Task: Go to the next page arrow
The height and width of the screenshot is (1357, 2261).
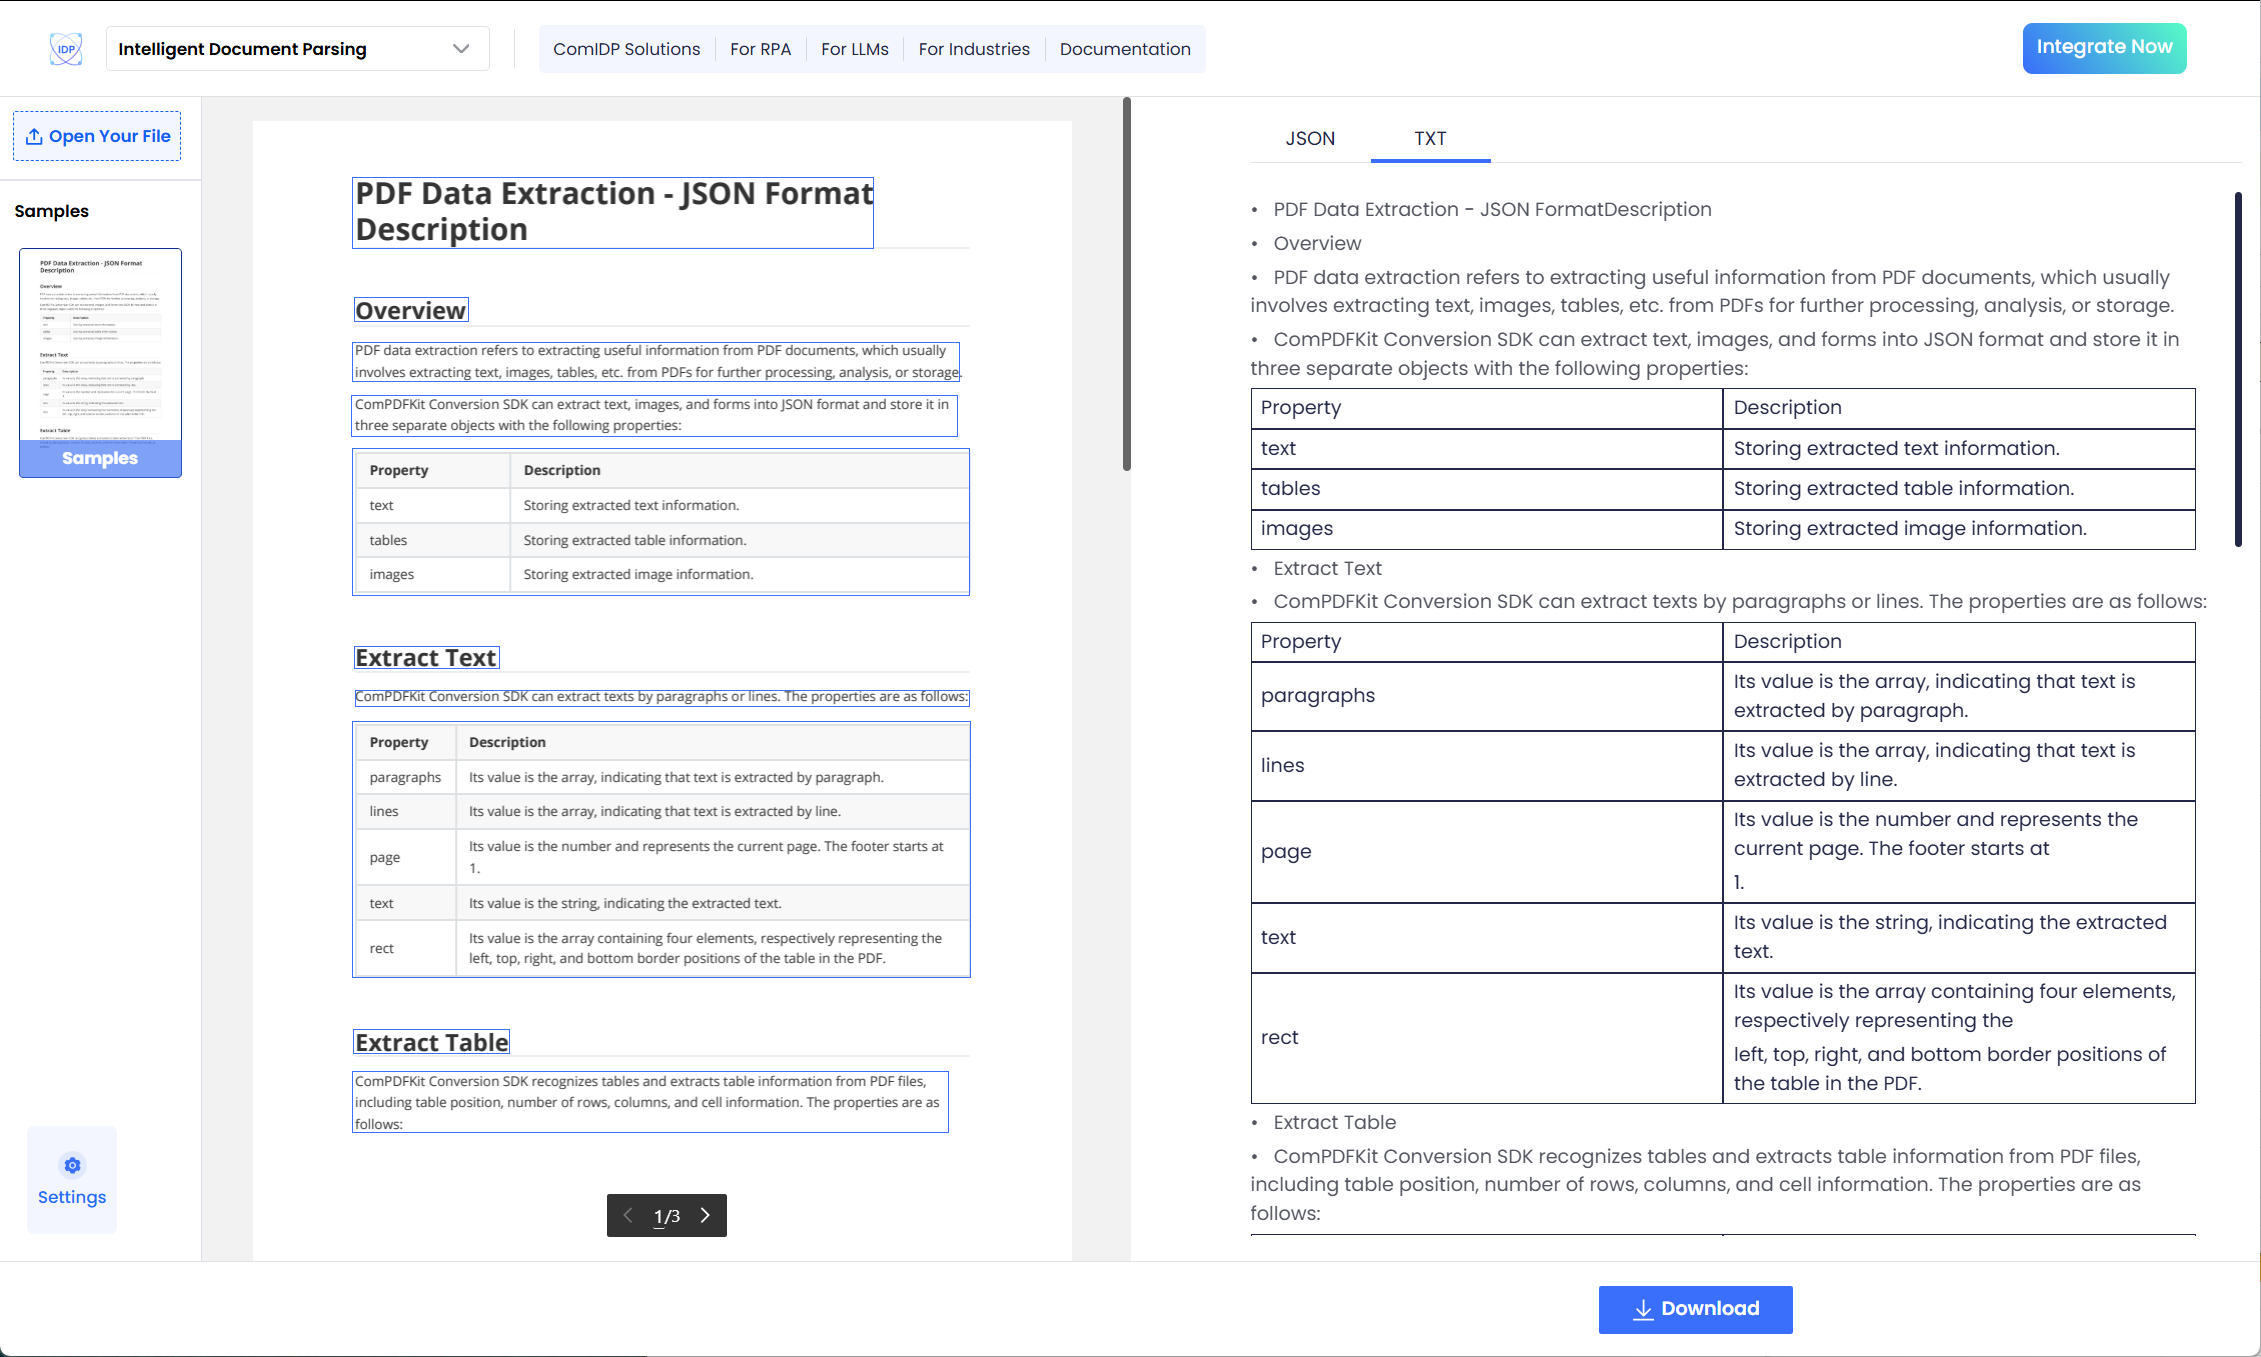Action: (x=705, y=1215)
